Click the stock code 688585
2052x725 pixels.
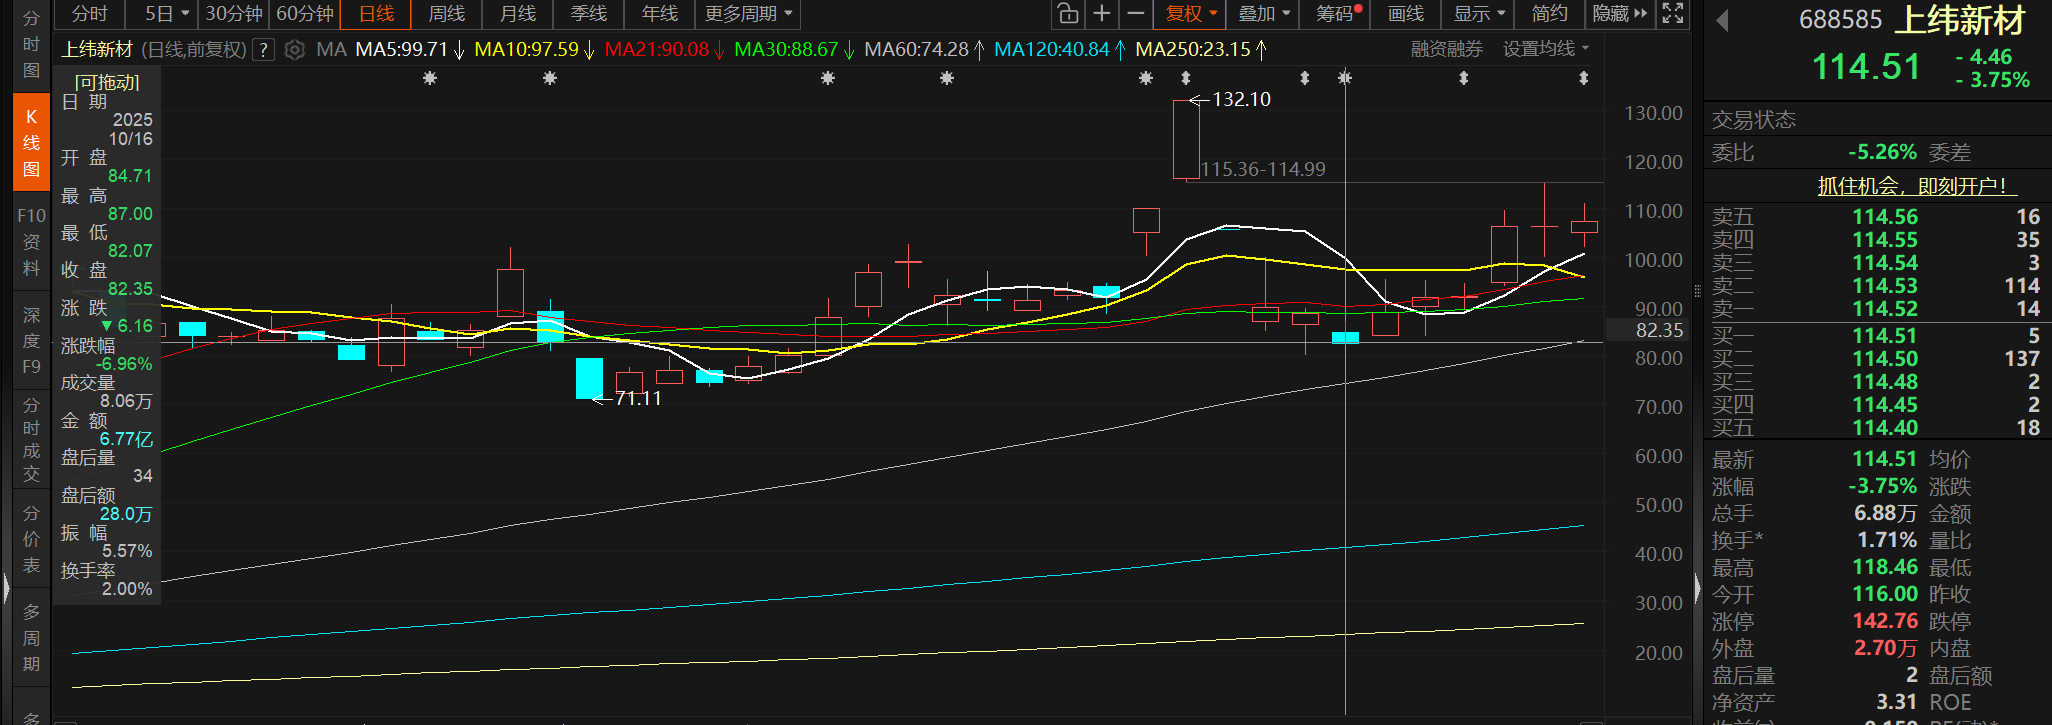click(1840, 20)
